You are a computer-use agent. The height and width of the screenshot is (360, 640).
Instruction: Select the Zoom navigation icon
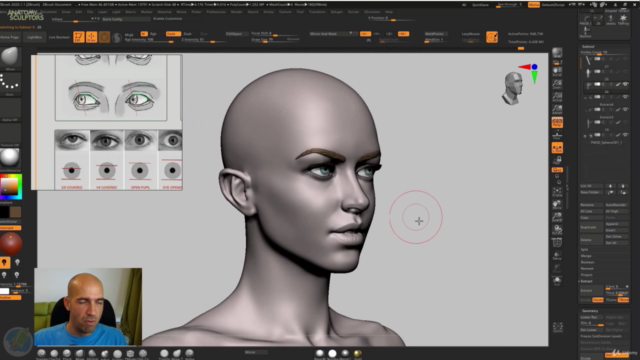557,85
